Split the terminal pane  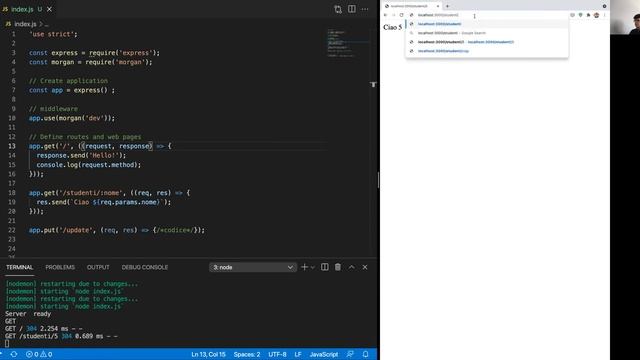pyautogui.click(x=324, y=267)
